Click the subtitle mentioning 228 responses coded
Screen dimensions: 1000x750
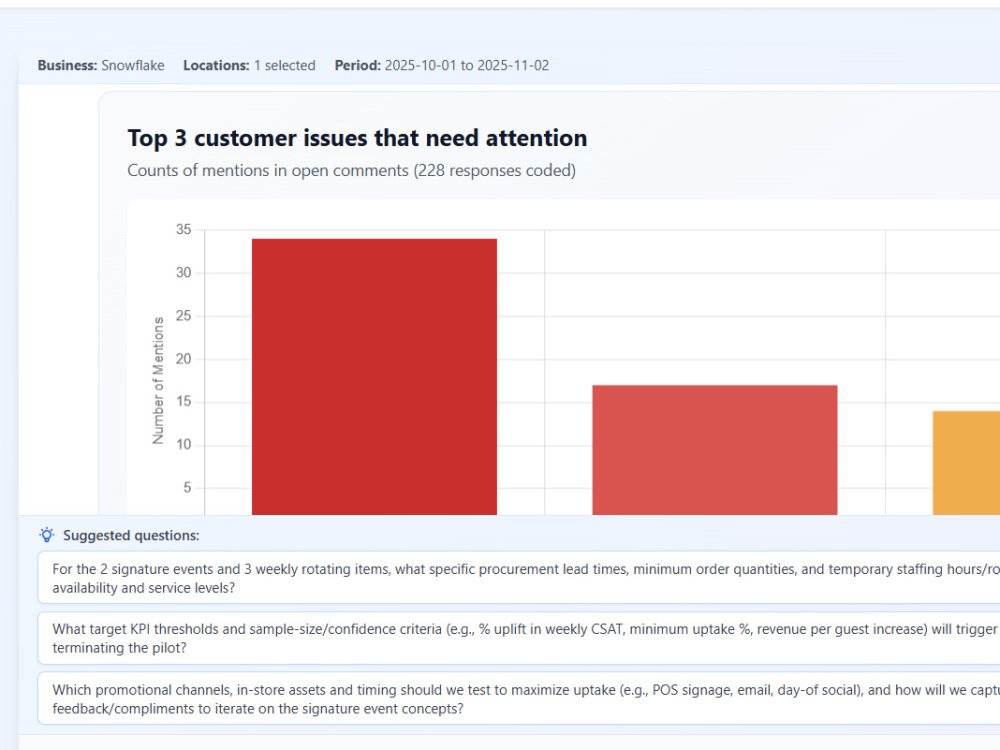[351, 170]
